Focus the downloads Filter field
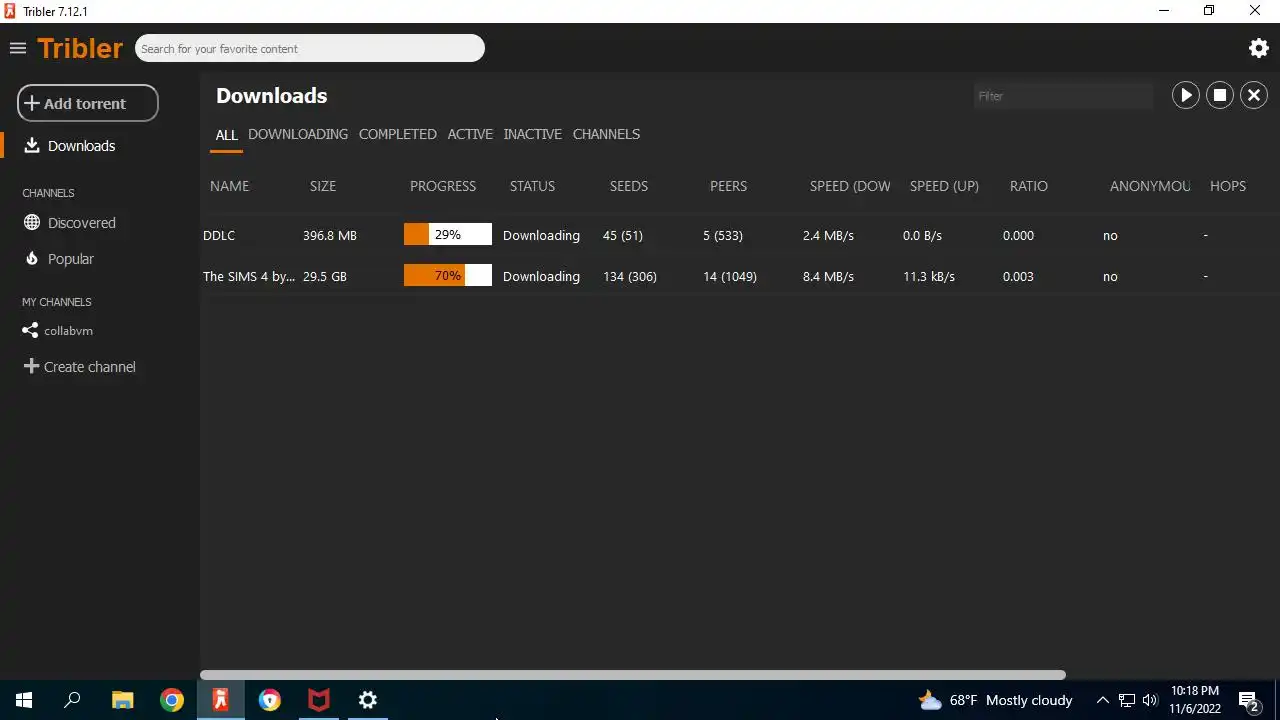The height and width of the screenshot is (720, 1280). point(1063,96)
